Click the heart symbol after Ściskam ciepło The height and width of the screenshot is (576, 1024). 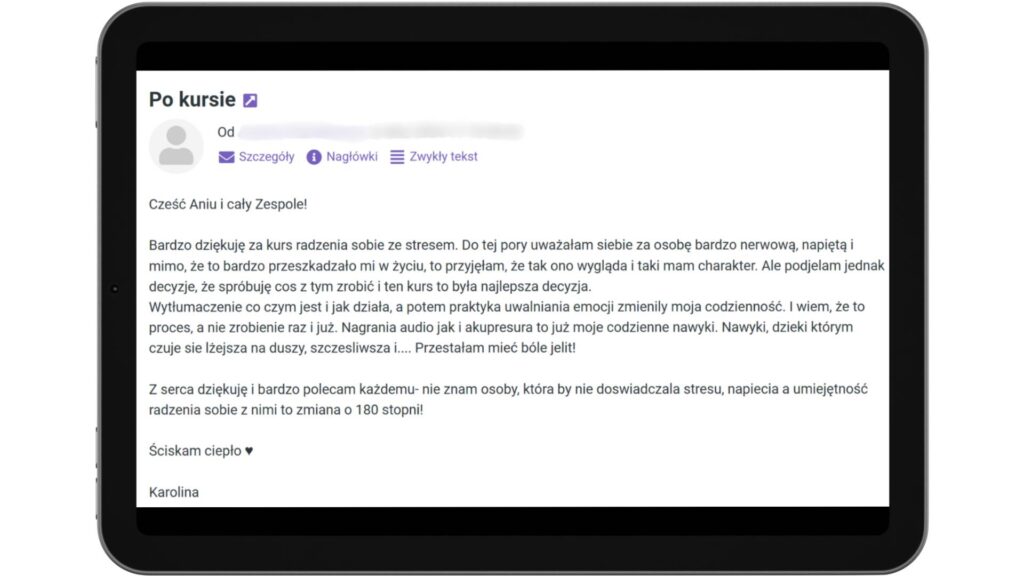pyautogui.click(x=249, y=451)
